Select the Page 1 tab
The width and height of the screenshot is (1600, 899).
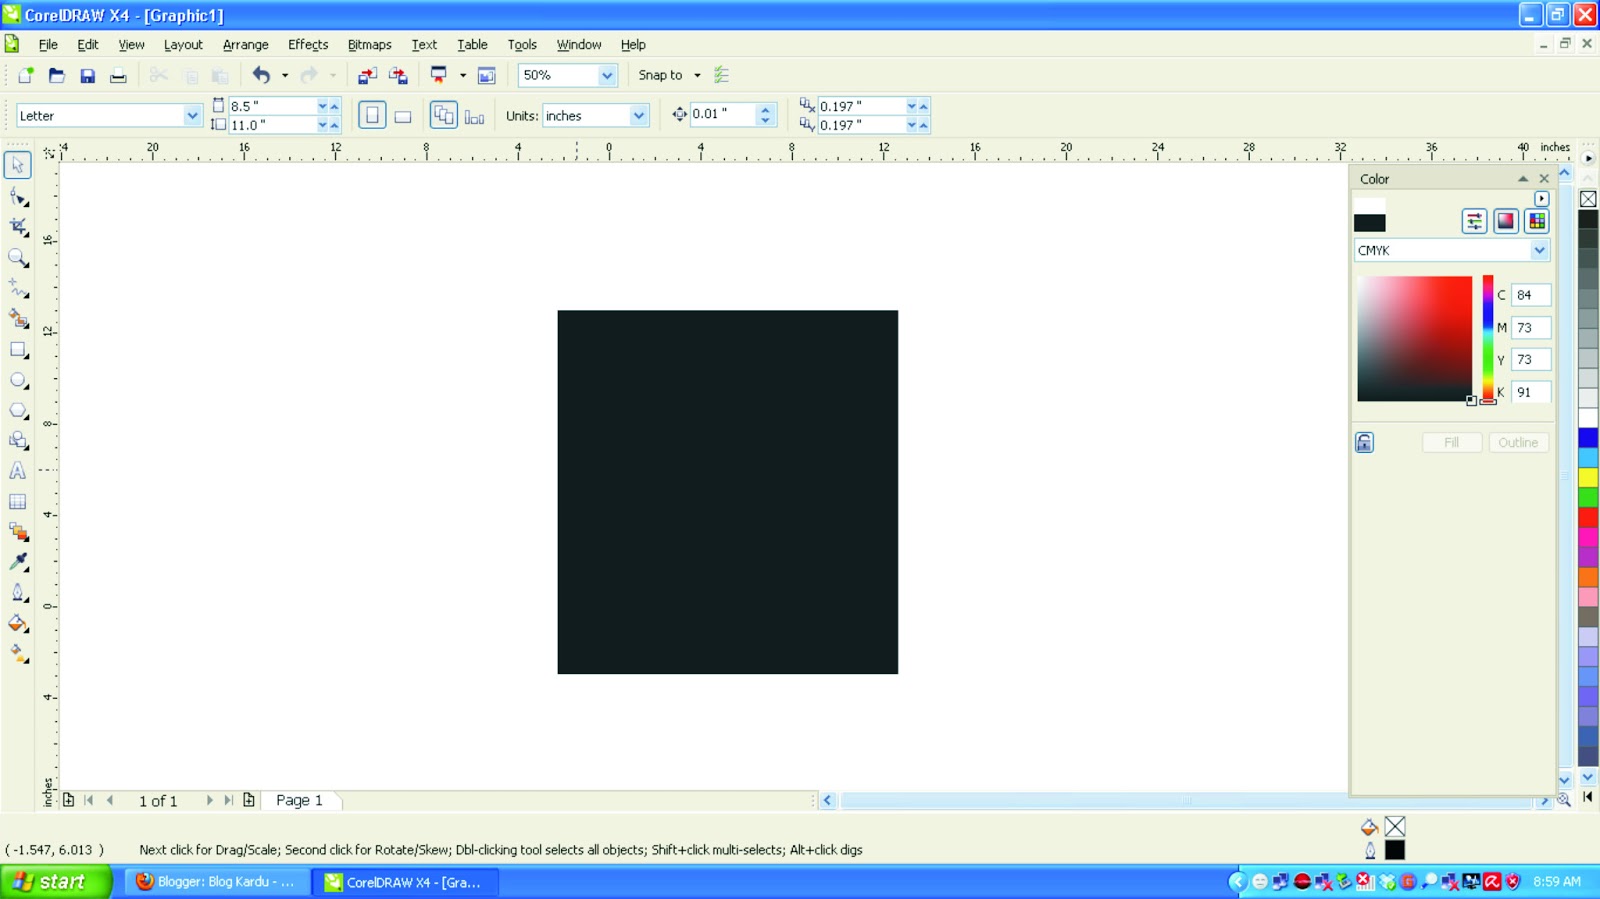click(300, 800)
